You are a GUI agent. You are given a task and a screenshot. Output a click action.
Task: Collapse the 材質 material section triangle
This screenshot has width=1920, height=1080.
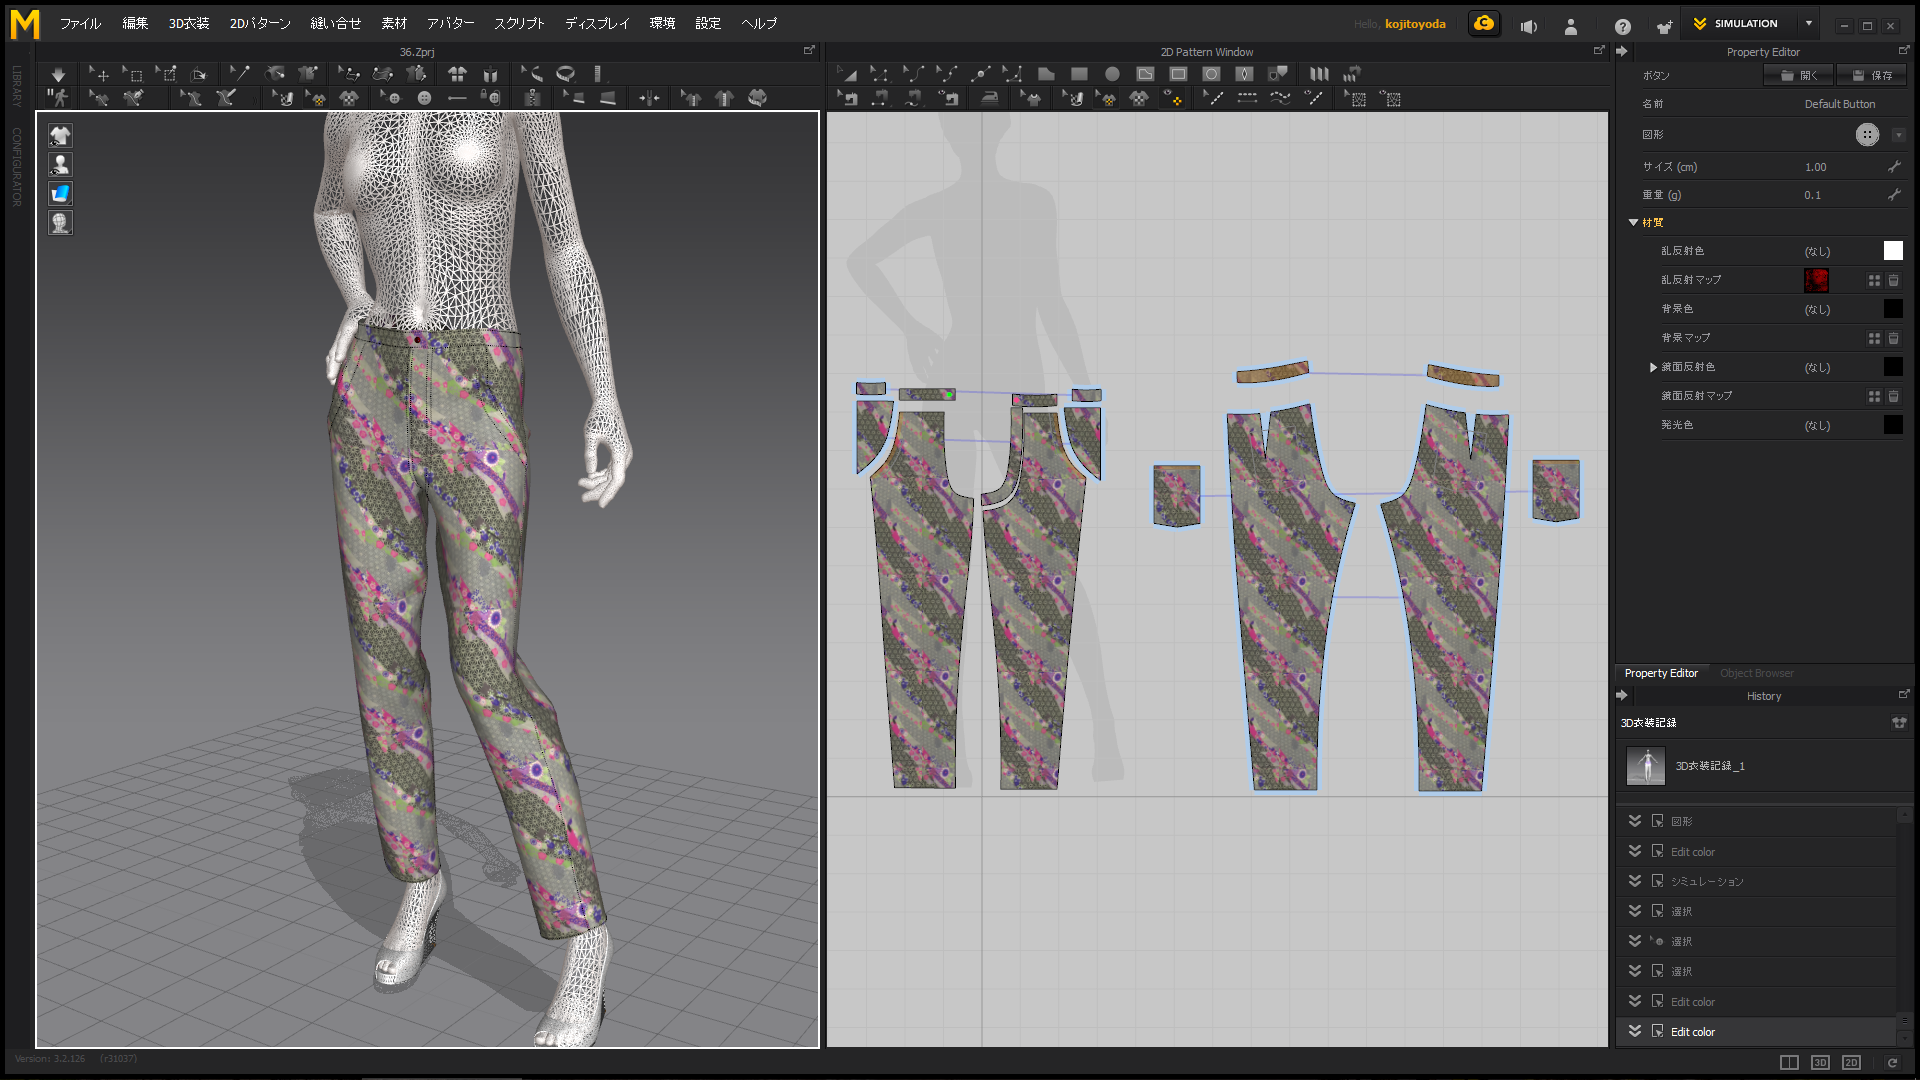(1633, 223)
